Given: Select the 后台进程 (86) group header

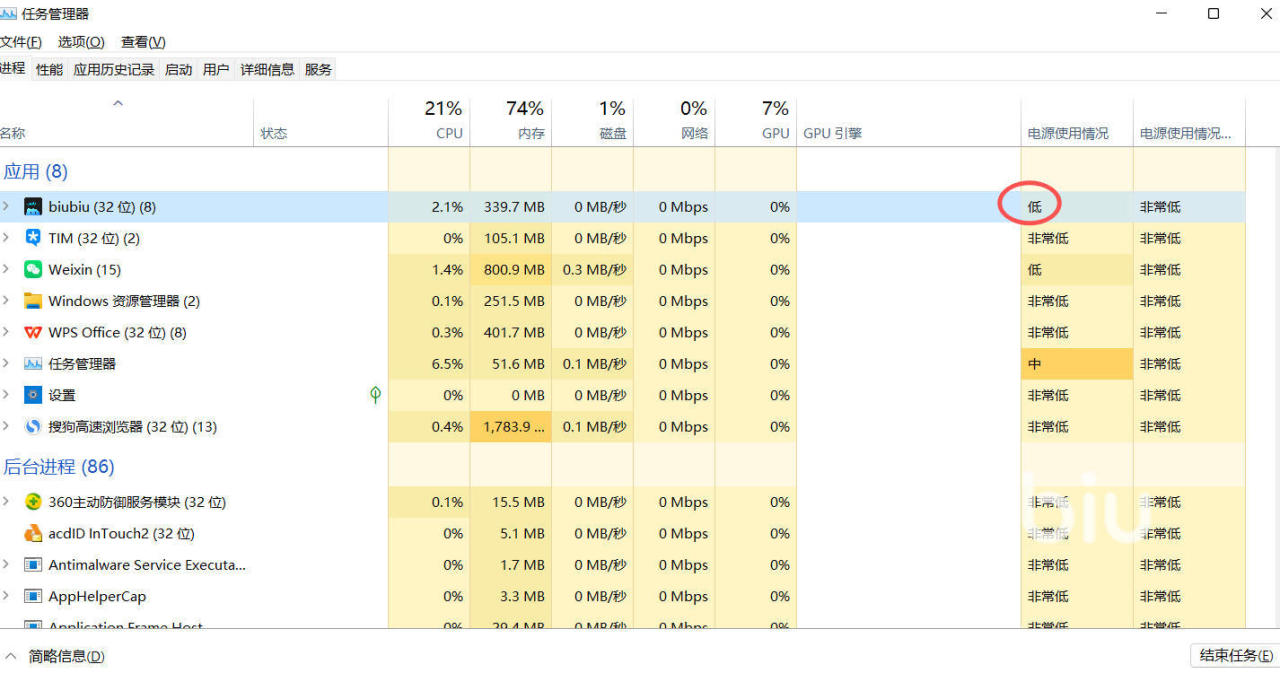Looking at the screenshot, I should 58,467.
